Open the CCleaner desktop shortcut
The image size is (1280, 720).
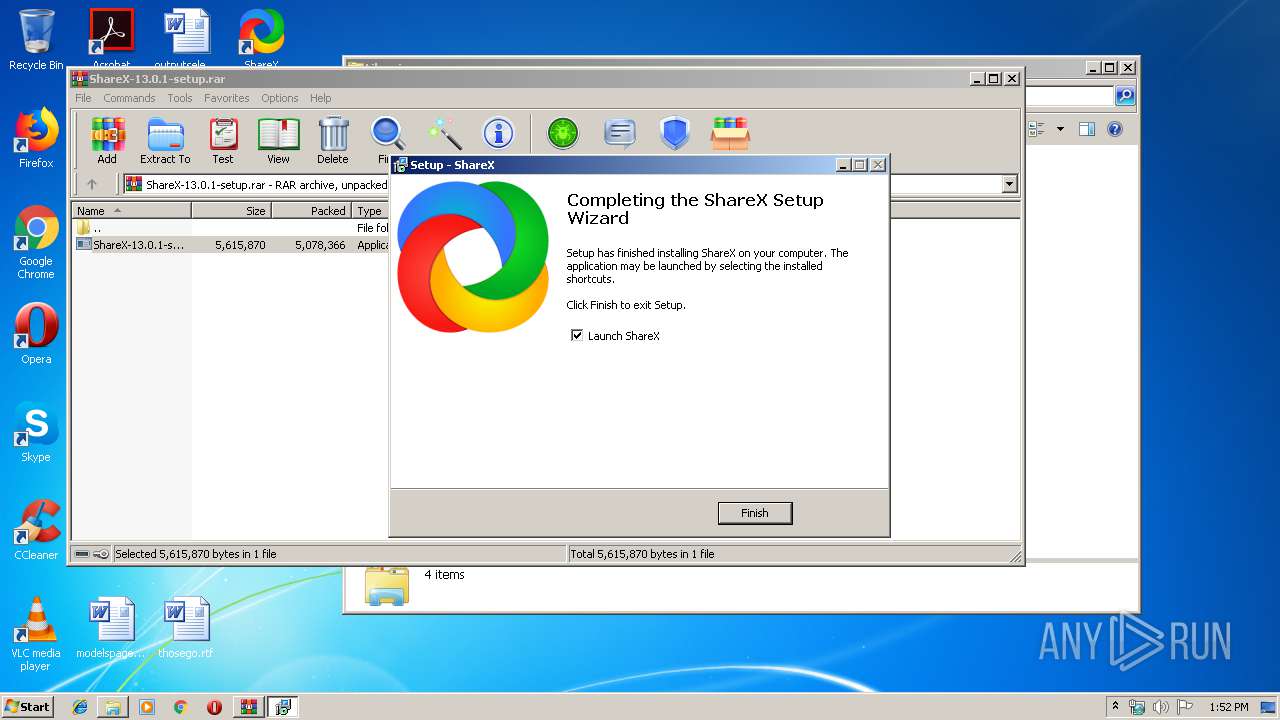tap(36, 530)
